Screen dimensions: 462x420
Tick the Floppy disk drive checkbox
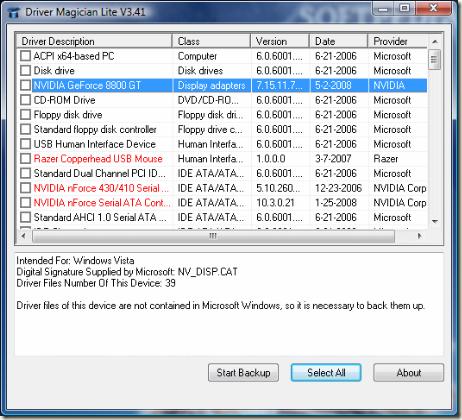[25, 114]
